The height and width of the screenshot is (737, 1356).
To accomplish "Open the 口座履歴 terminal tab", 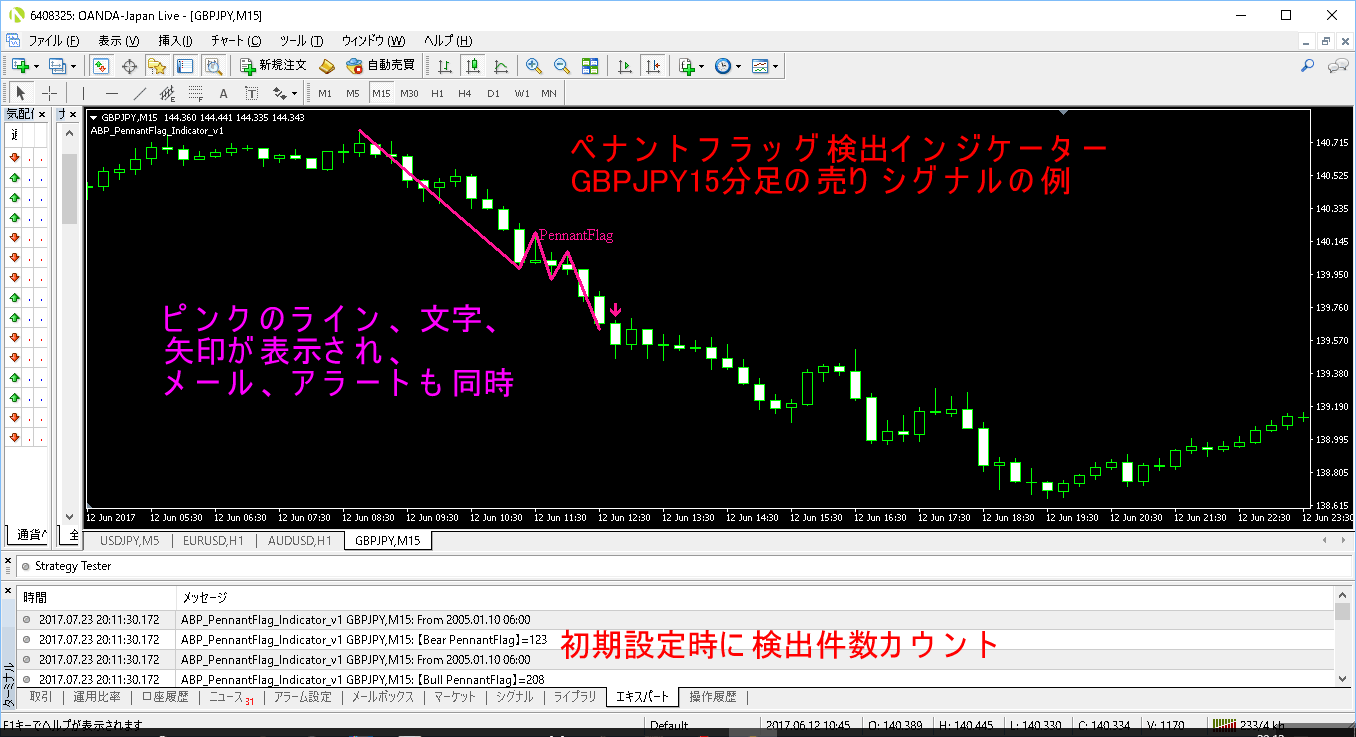I will [165, 697].
